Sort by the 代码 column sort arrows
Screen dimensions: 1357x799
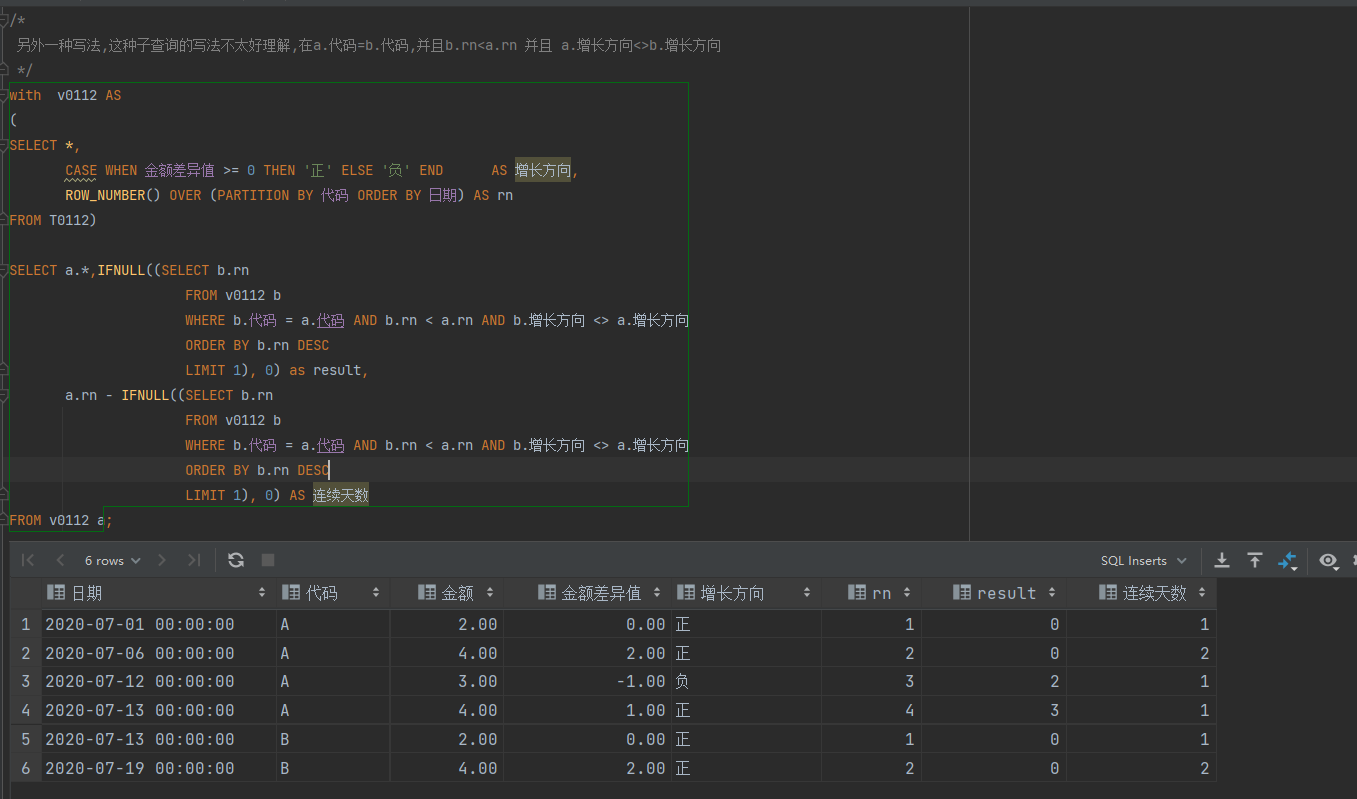click(x=376, y=593)
